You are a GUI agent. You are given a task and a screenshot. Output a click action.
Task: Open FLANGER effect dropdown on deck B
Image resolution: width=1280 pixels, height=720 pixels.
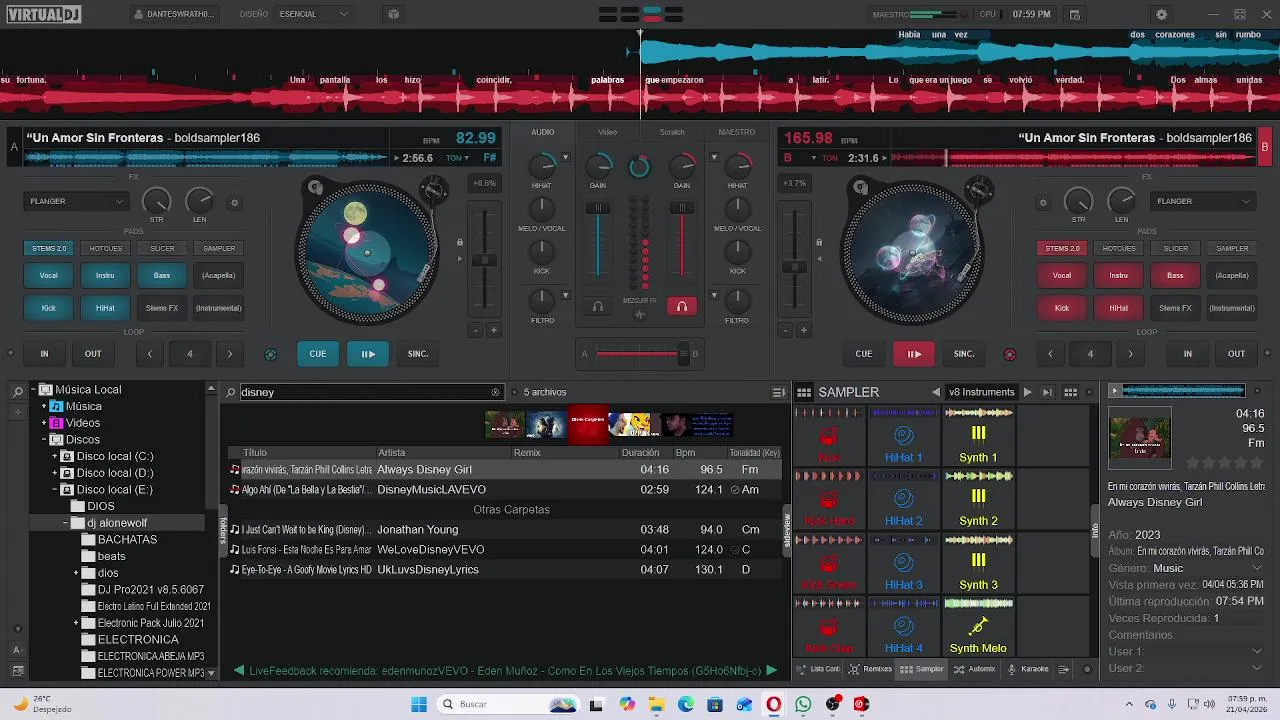coord(1203,201)
